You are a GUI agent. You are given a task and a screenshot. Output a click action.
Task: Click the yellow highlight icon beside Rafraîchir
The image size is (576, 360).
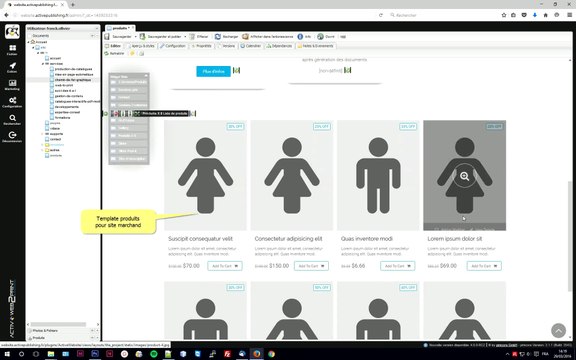pyautogui.click(x=132, y=54)
